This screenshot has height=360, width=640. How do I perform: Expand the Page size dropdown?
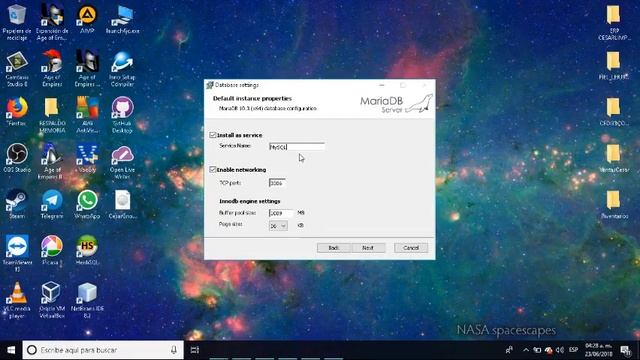tap(278, 226)
